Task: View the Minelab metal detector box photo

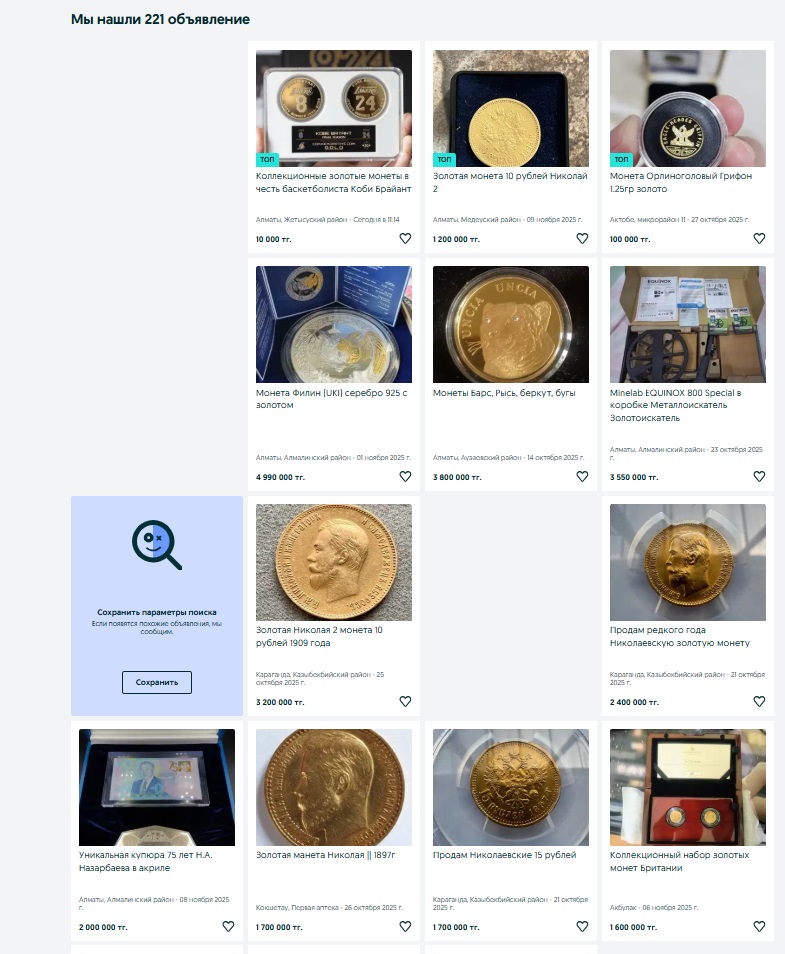Action: tap(688, 324)
